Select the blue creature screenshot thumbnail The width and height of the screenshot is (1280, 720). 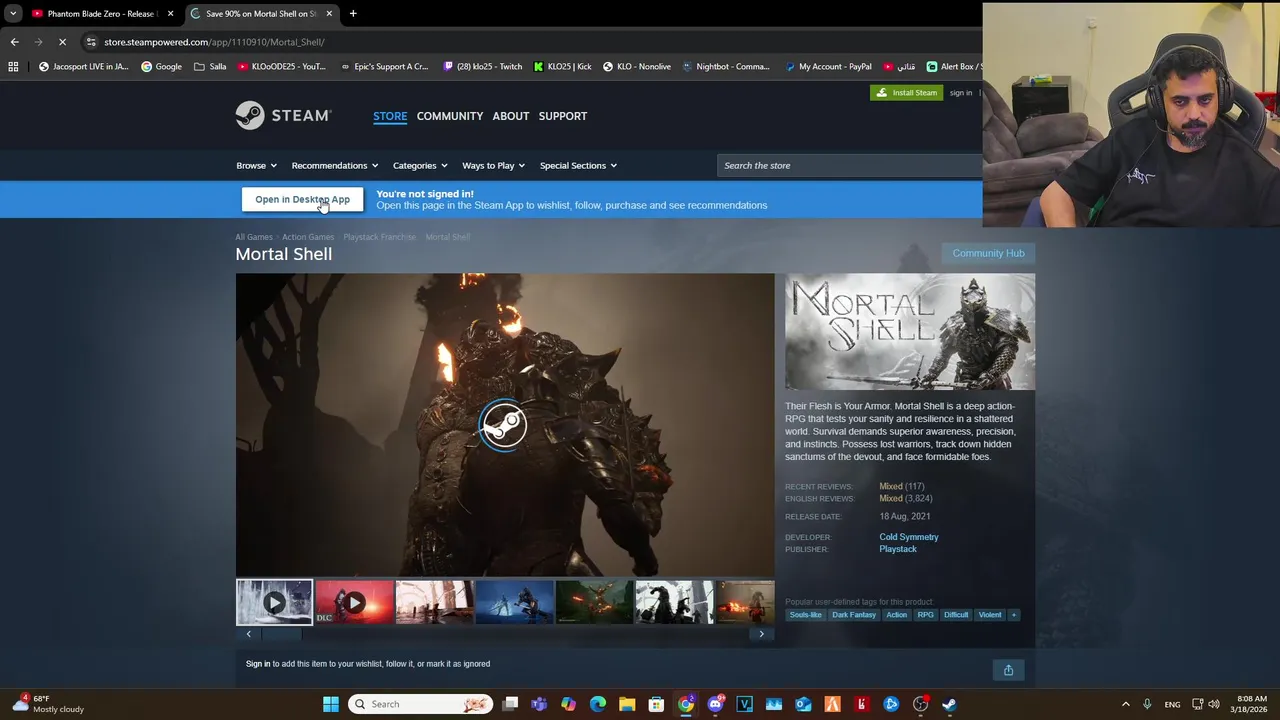point(514,603)
